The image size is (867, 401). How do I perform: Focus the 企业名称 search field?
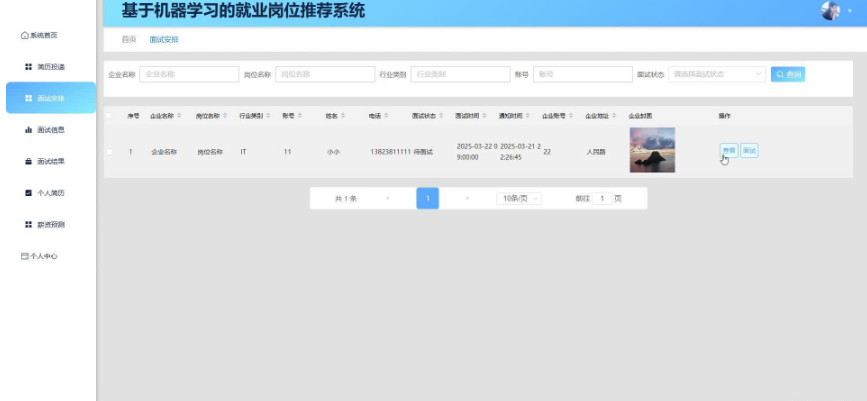(189, 74)
